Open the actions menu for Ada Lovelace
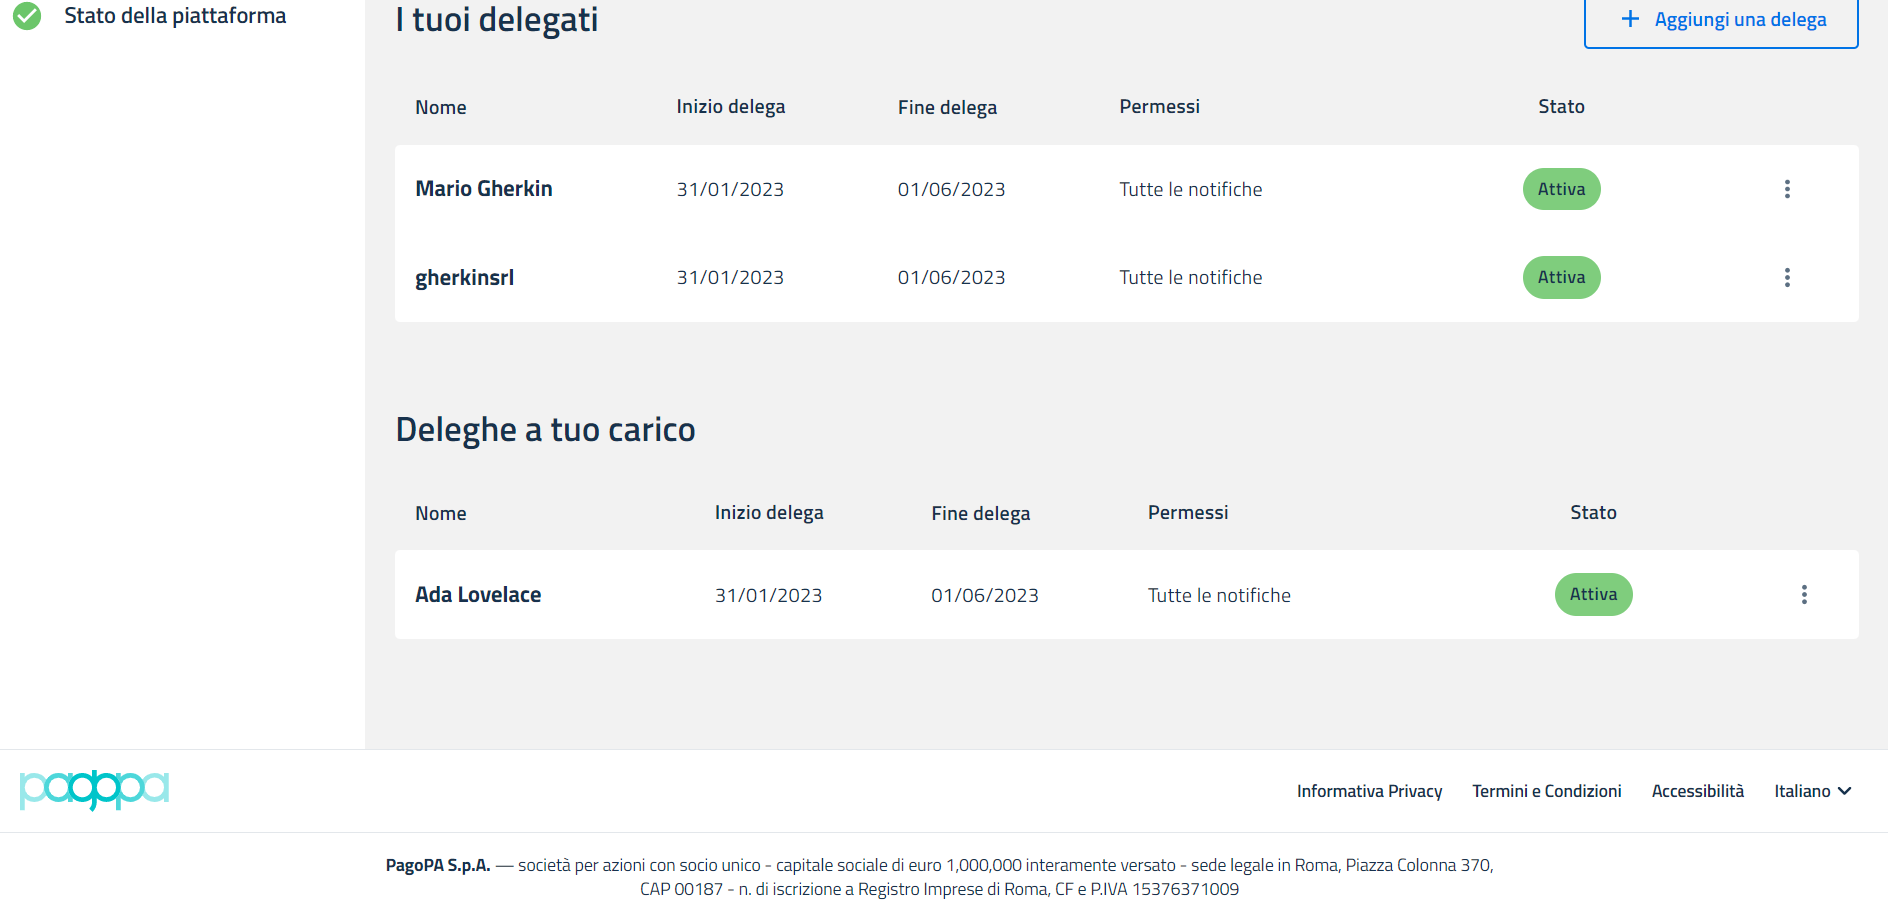The width and height of the screenshot is (1888, 917). click(1804, 595)
